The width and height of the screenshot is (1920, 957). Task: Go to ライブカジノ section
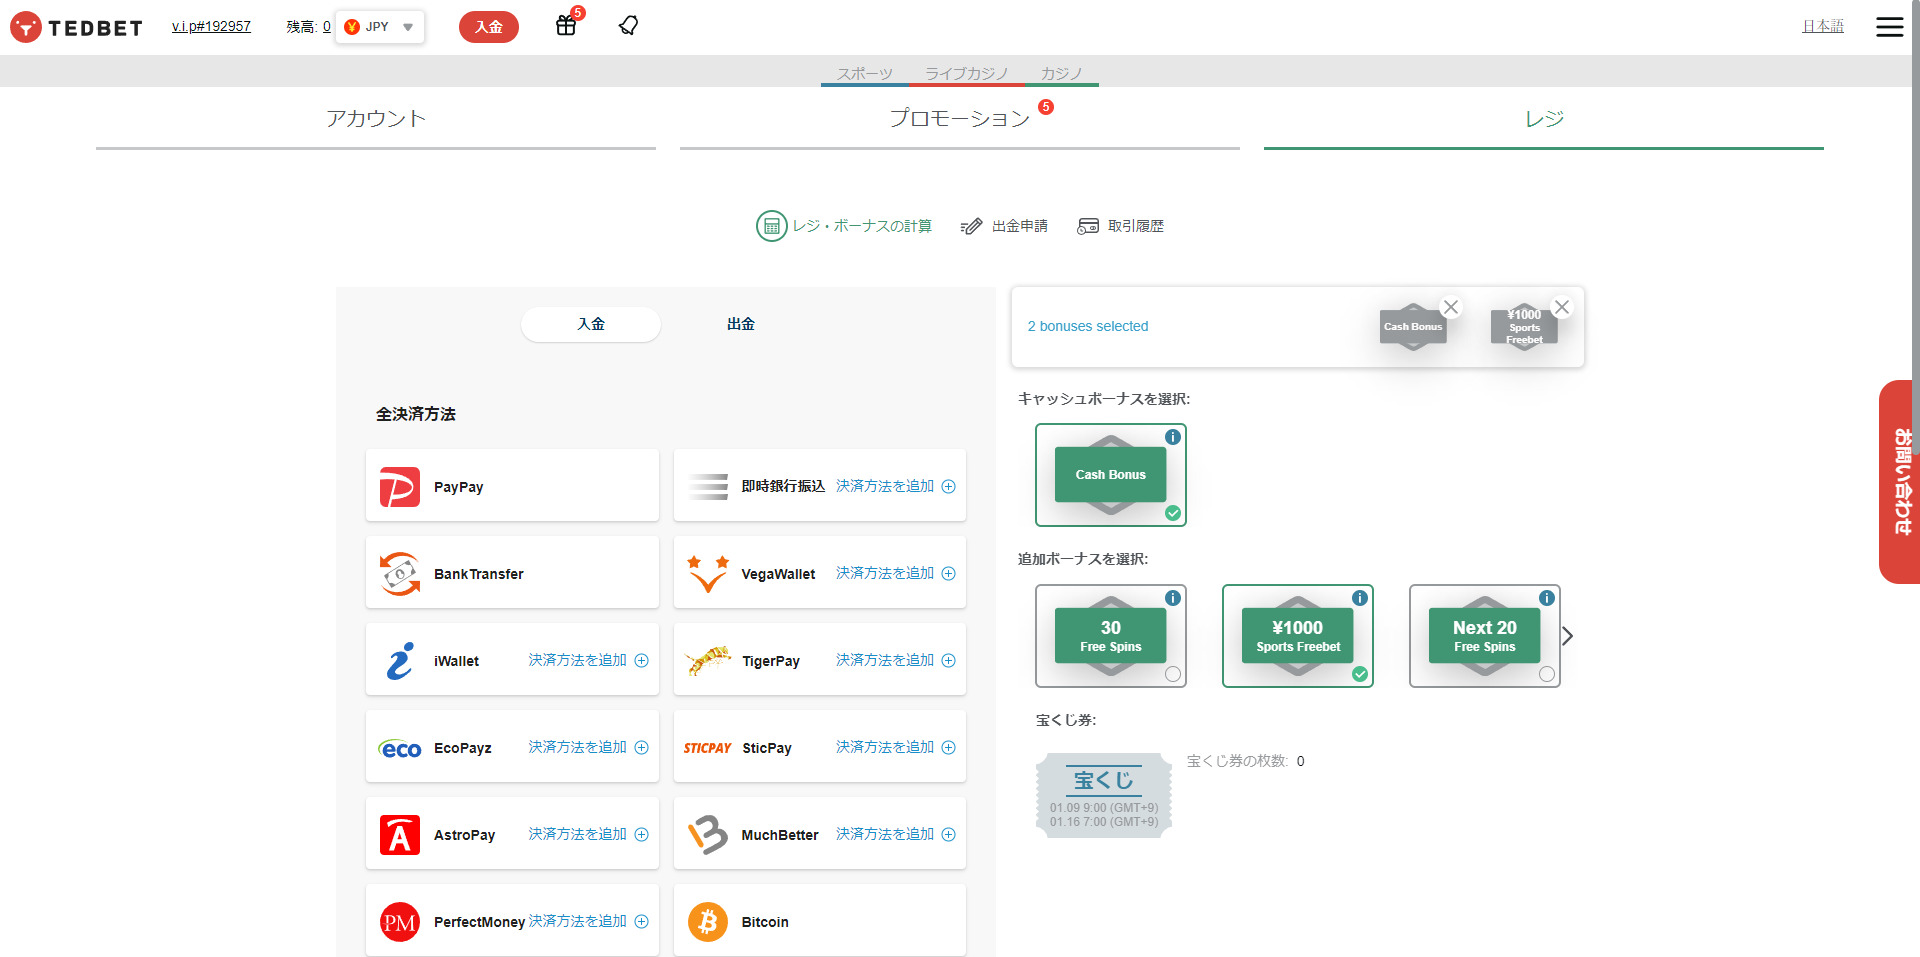967,74
